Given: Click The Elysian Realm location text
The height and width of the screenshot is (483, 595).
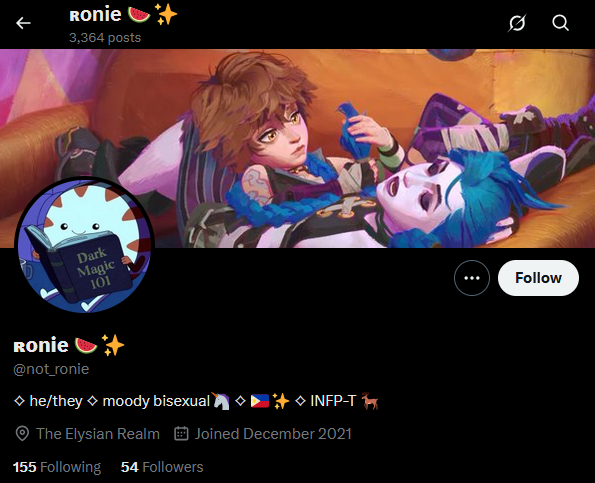Looking at the screenshot, I should coord(98,434).
